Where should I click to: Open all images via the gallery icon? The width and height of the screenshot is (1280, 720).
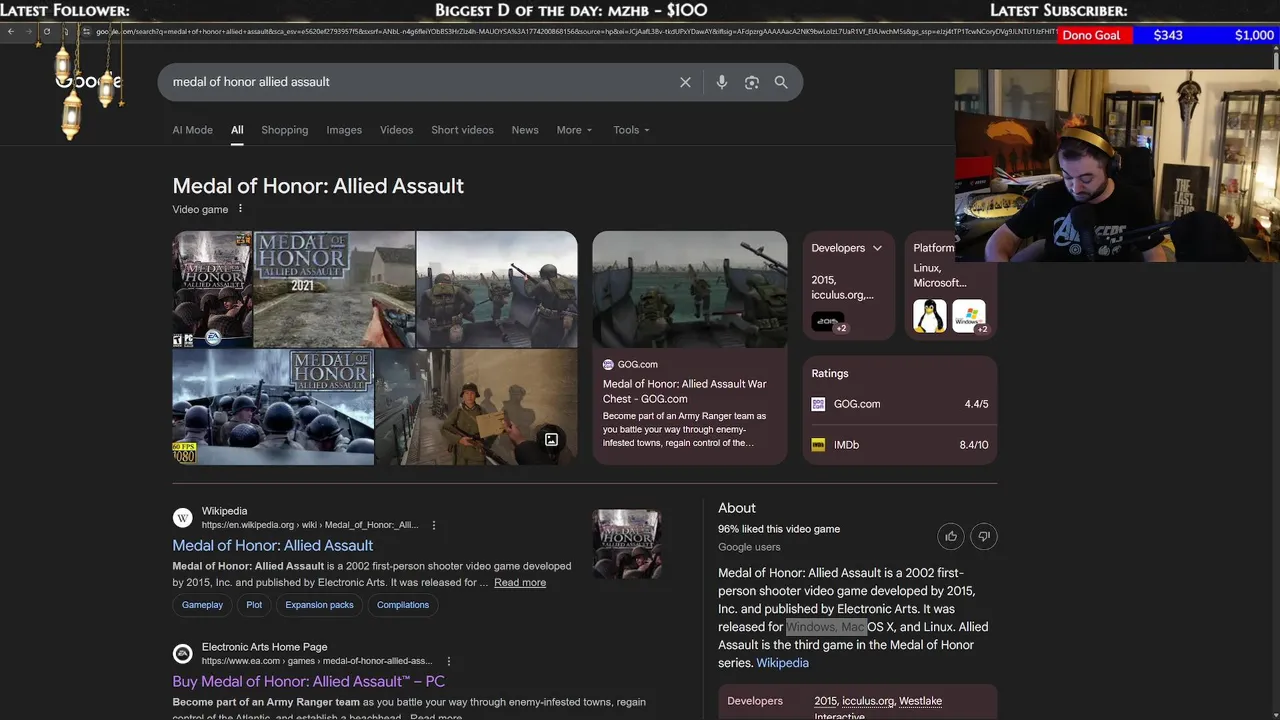pyautogui.click(x=551, y=439)
